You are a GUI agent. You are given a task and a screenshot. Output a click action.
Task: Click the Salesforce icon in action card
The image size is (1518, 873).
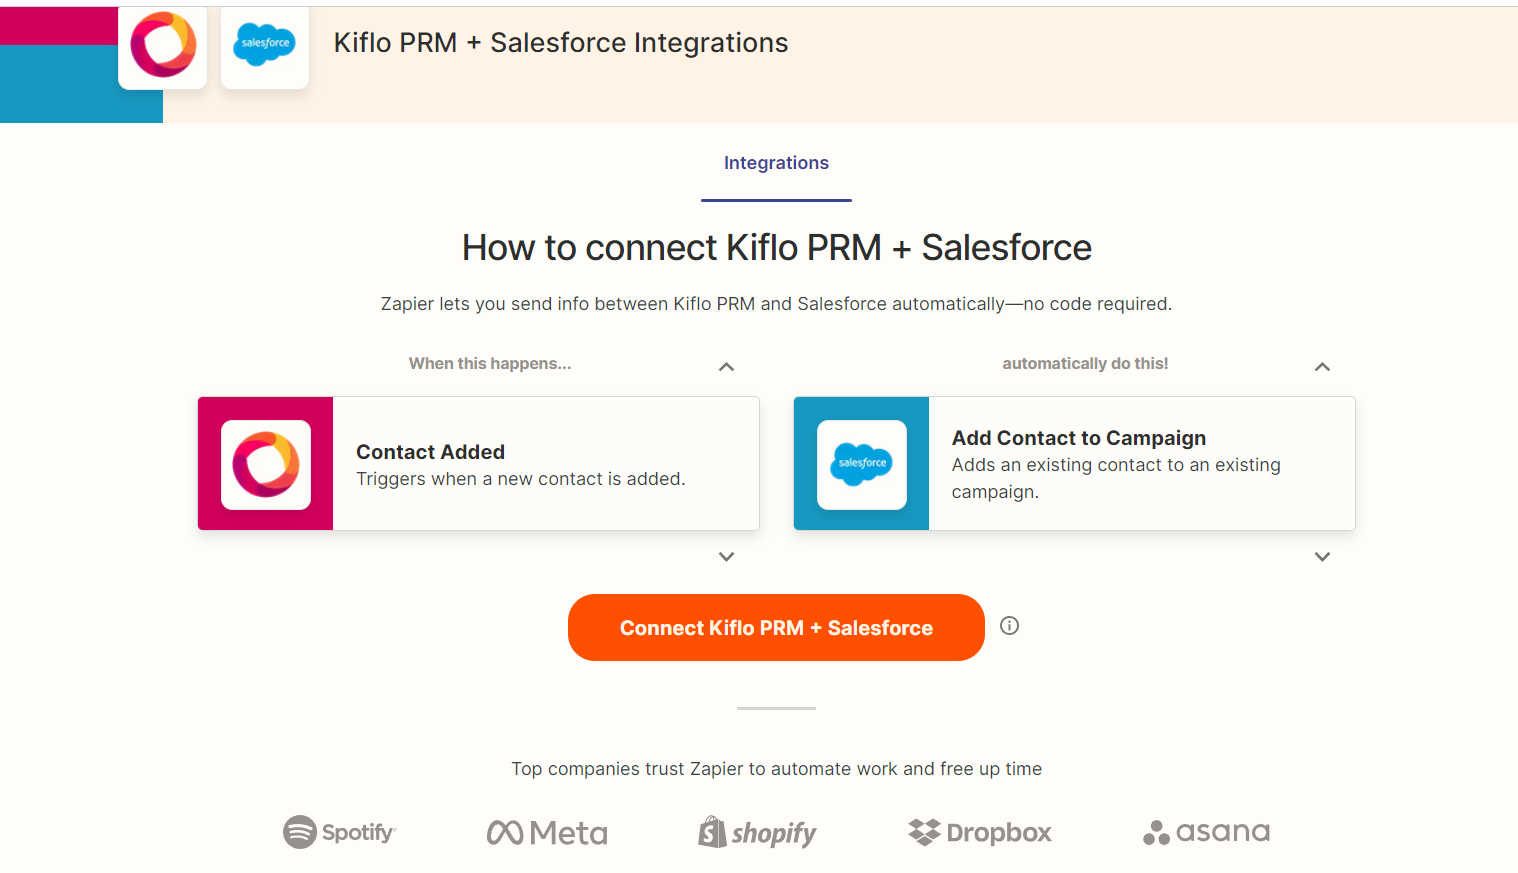click(862, 464)
